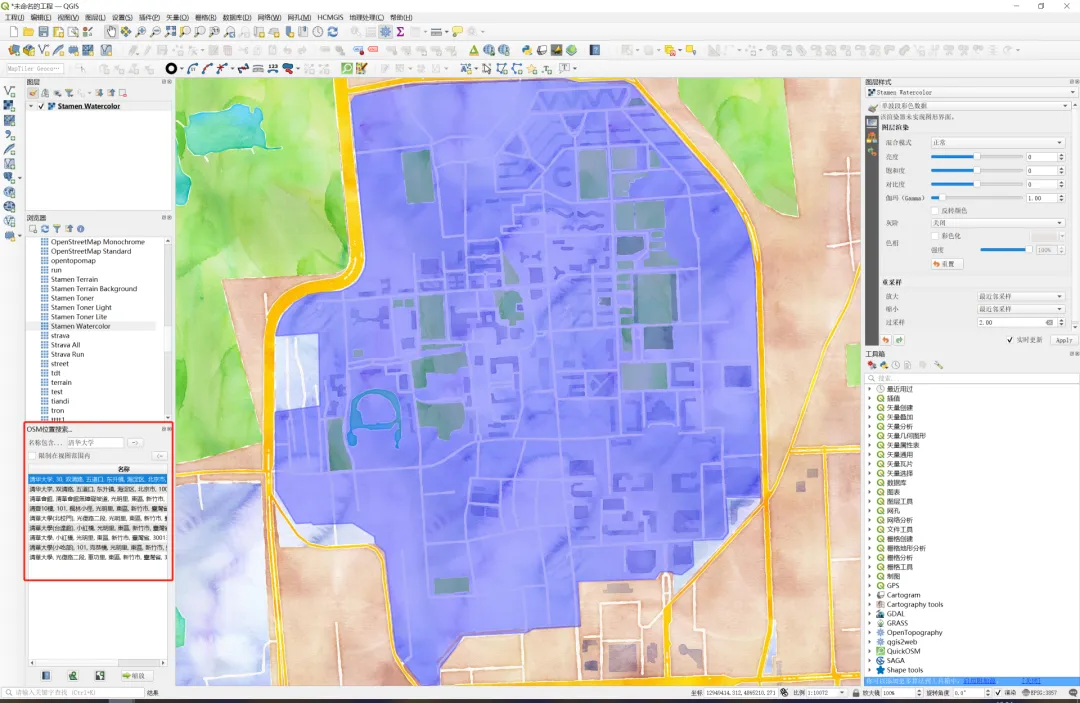Select Stamen Terrain Background in Browser
Viewport: 1080px width, 703px height.
[94, 288]
